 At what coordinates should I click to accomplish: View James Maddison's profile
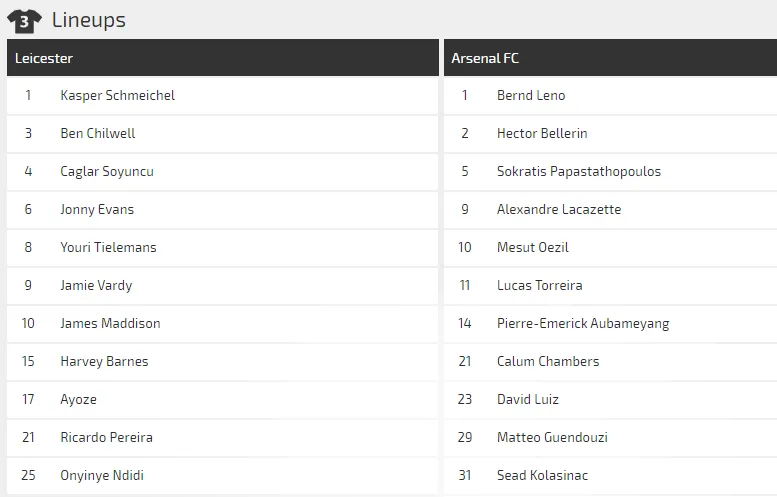(110, 323)
